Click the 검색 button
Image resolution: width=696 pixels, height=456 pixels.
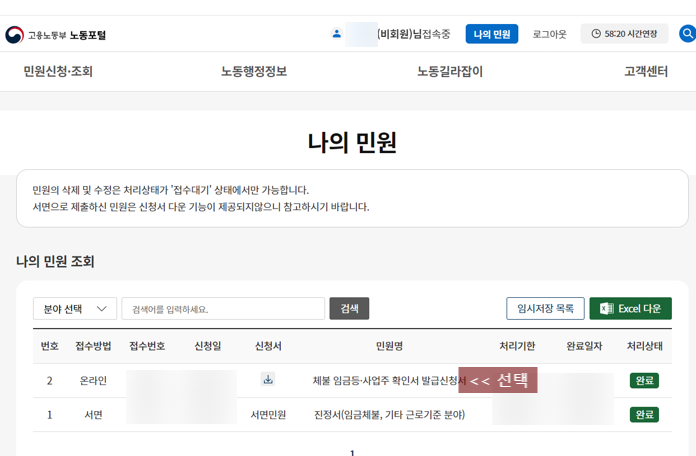[349, 309]
